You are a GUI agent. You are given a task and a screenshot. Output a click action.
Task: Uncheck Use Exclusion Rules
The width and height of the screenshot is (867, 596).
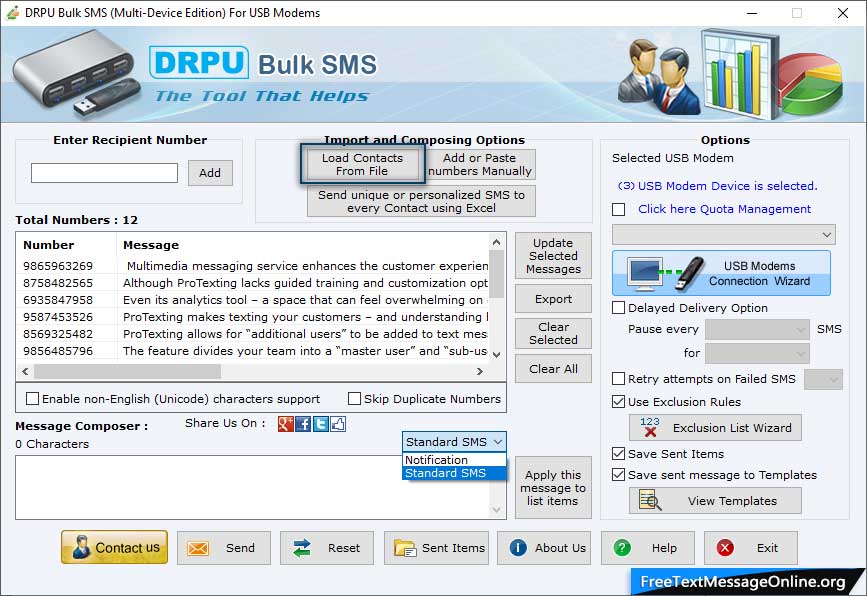[619, 402]
